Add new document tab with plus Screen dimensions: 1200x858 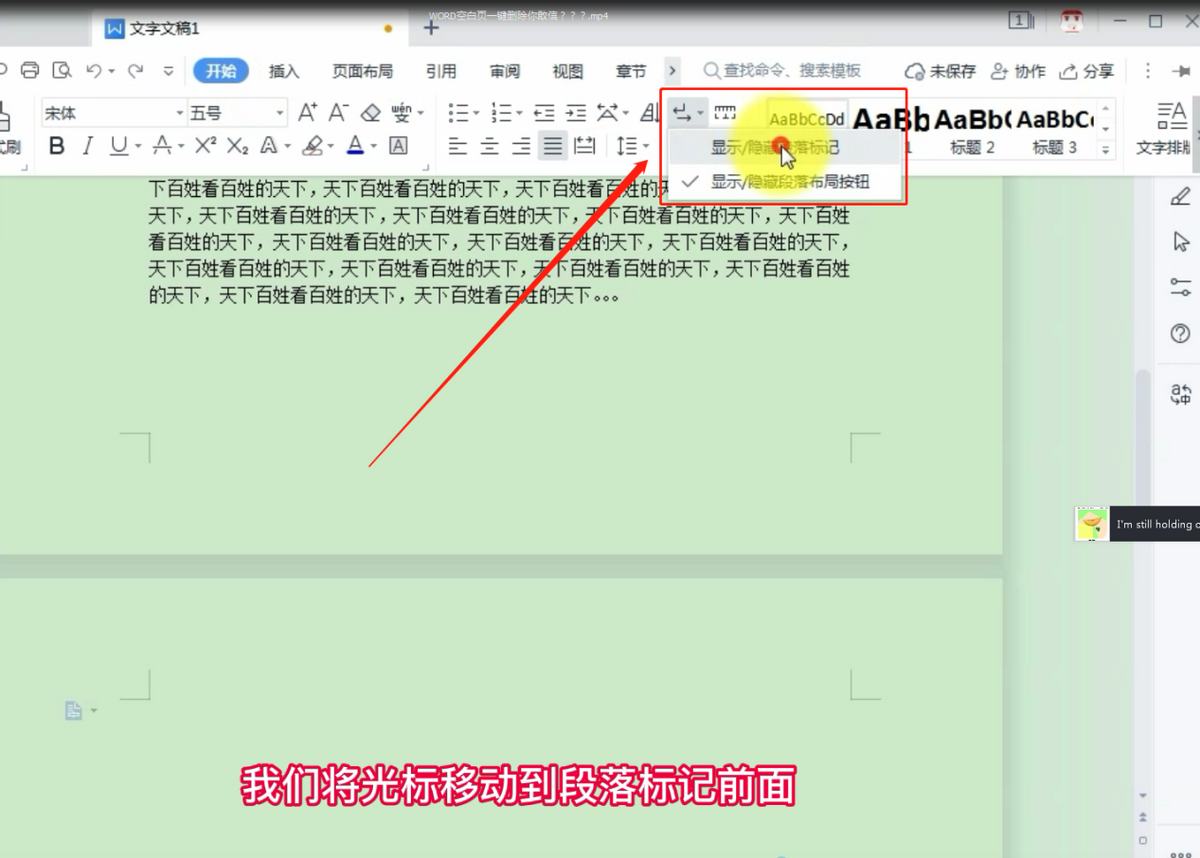click(431, 29)
